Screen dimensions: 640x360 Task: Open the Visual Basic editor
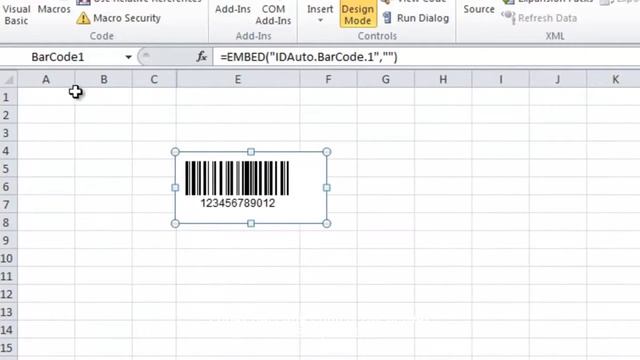coord(16,14)
